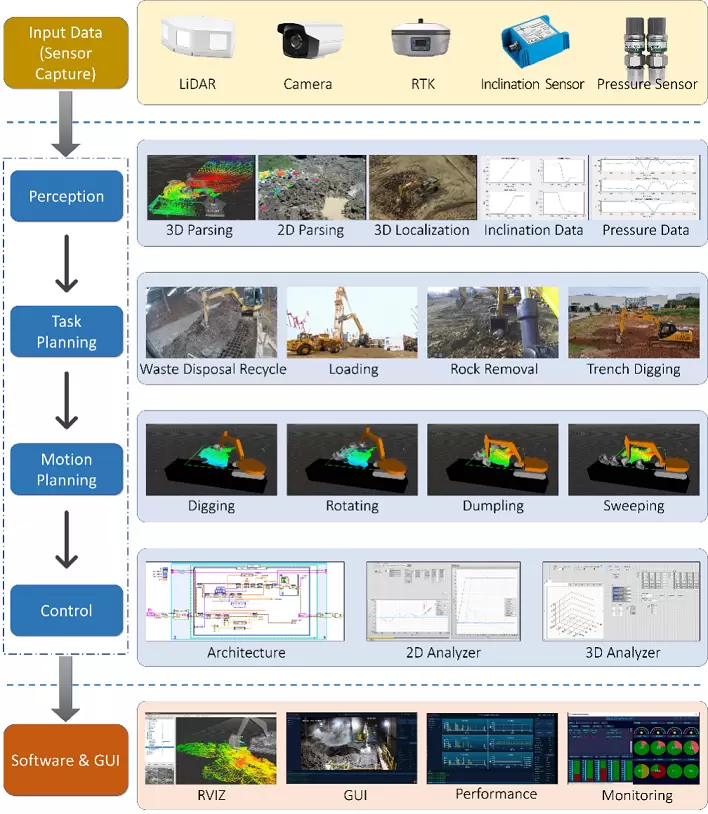Select the Camera sensor image

(309, 42)
